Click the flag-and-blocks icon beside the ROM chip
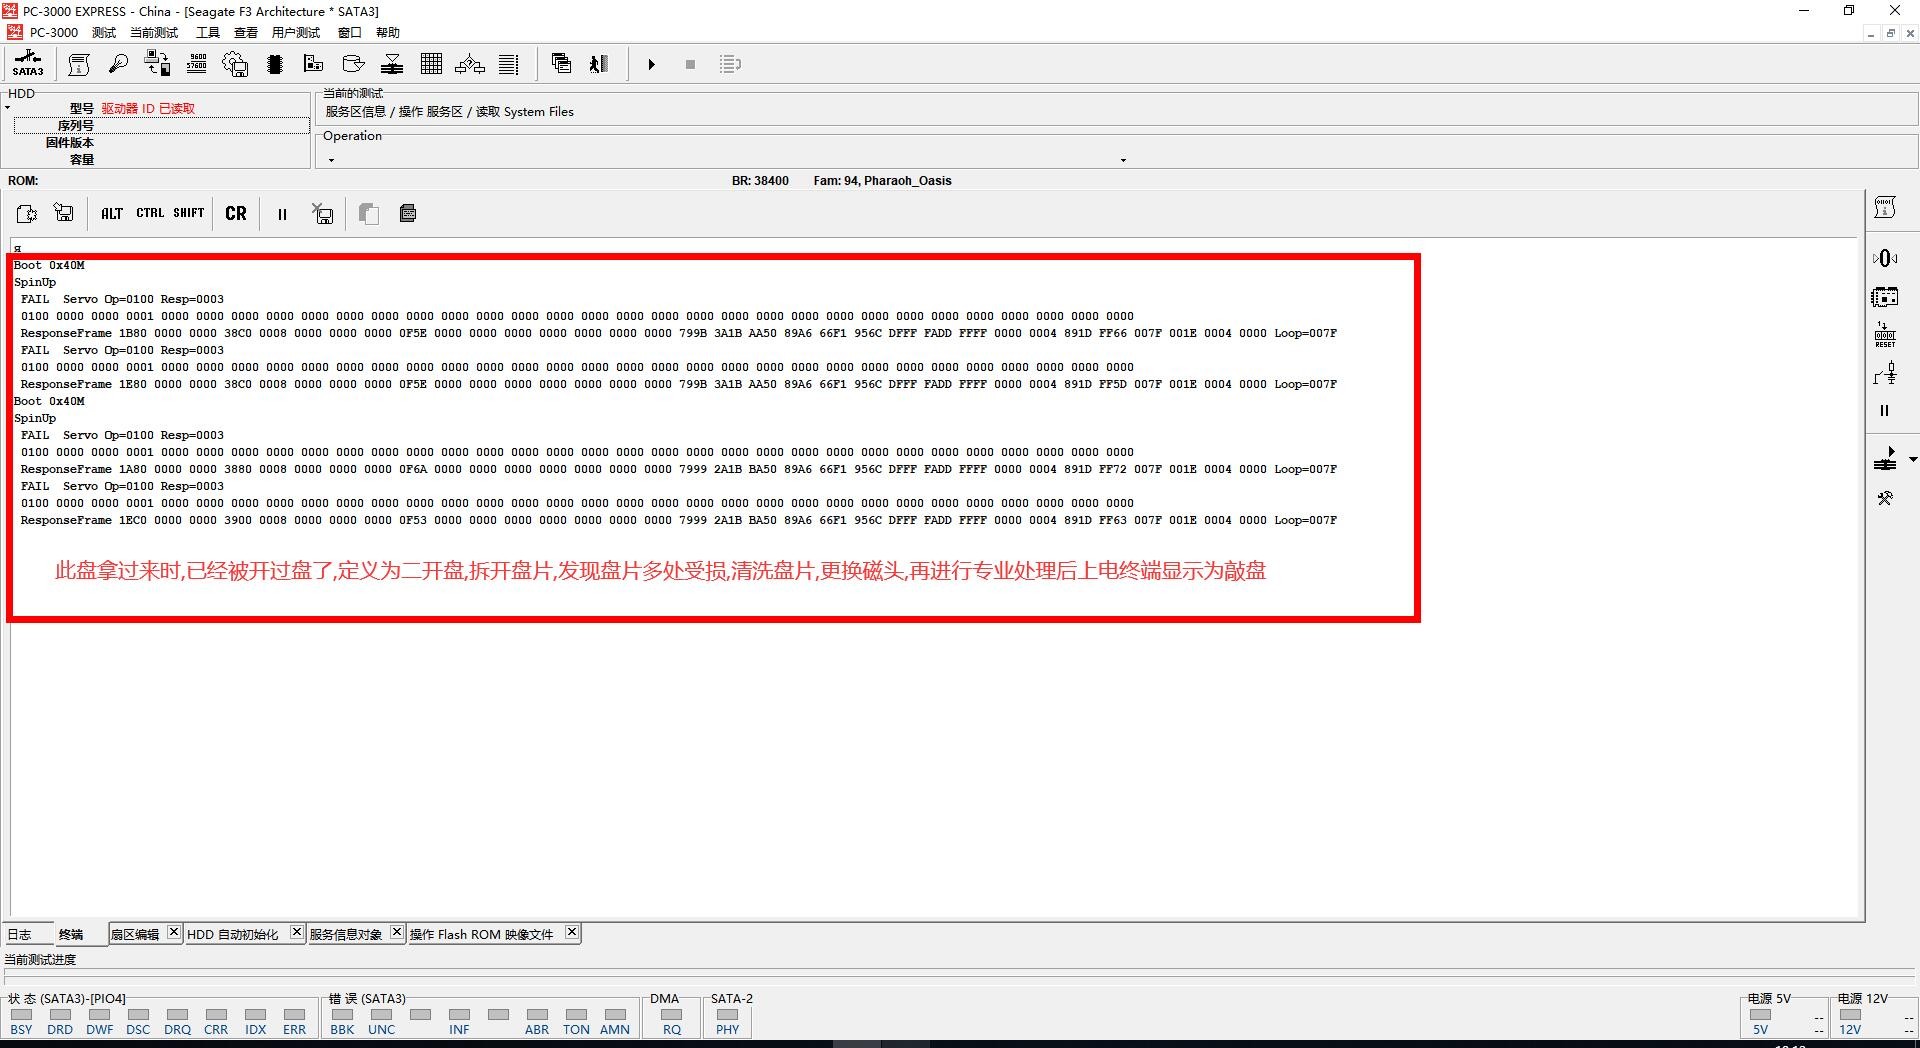Viewport: 1920px width, 1048px height. tap(313, 64)
